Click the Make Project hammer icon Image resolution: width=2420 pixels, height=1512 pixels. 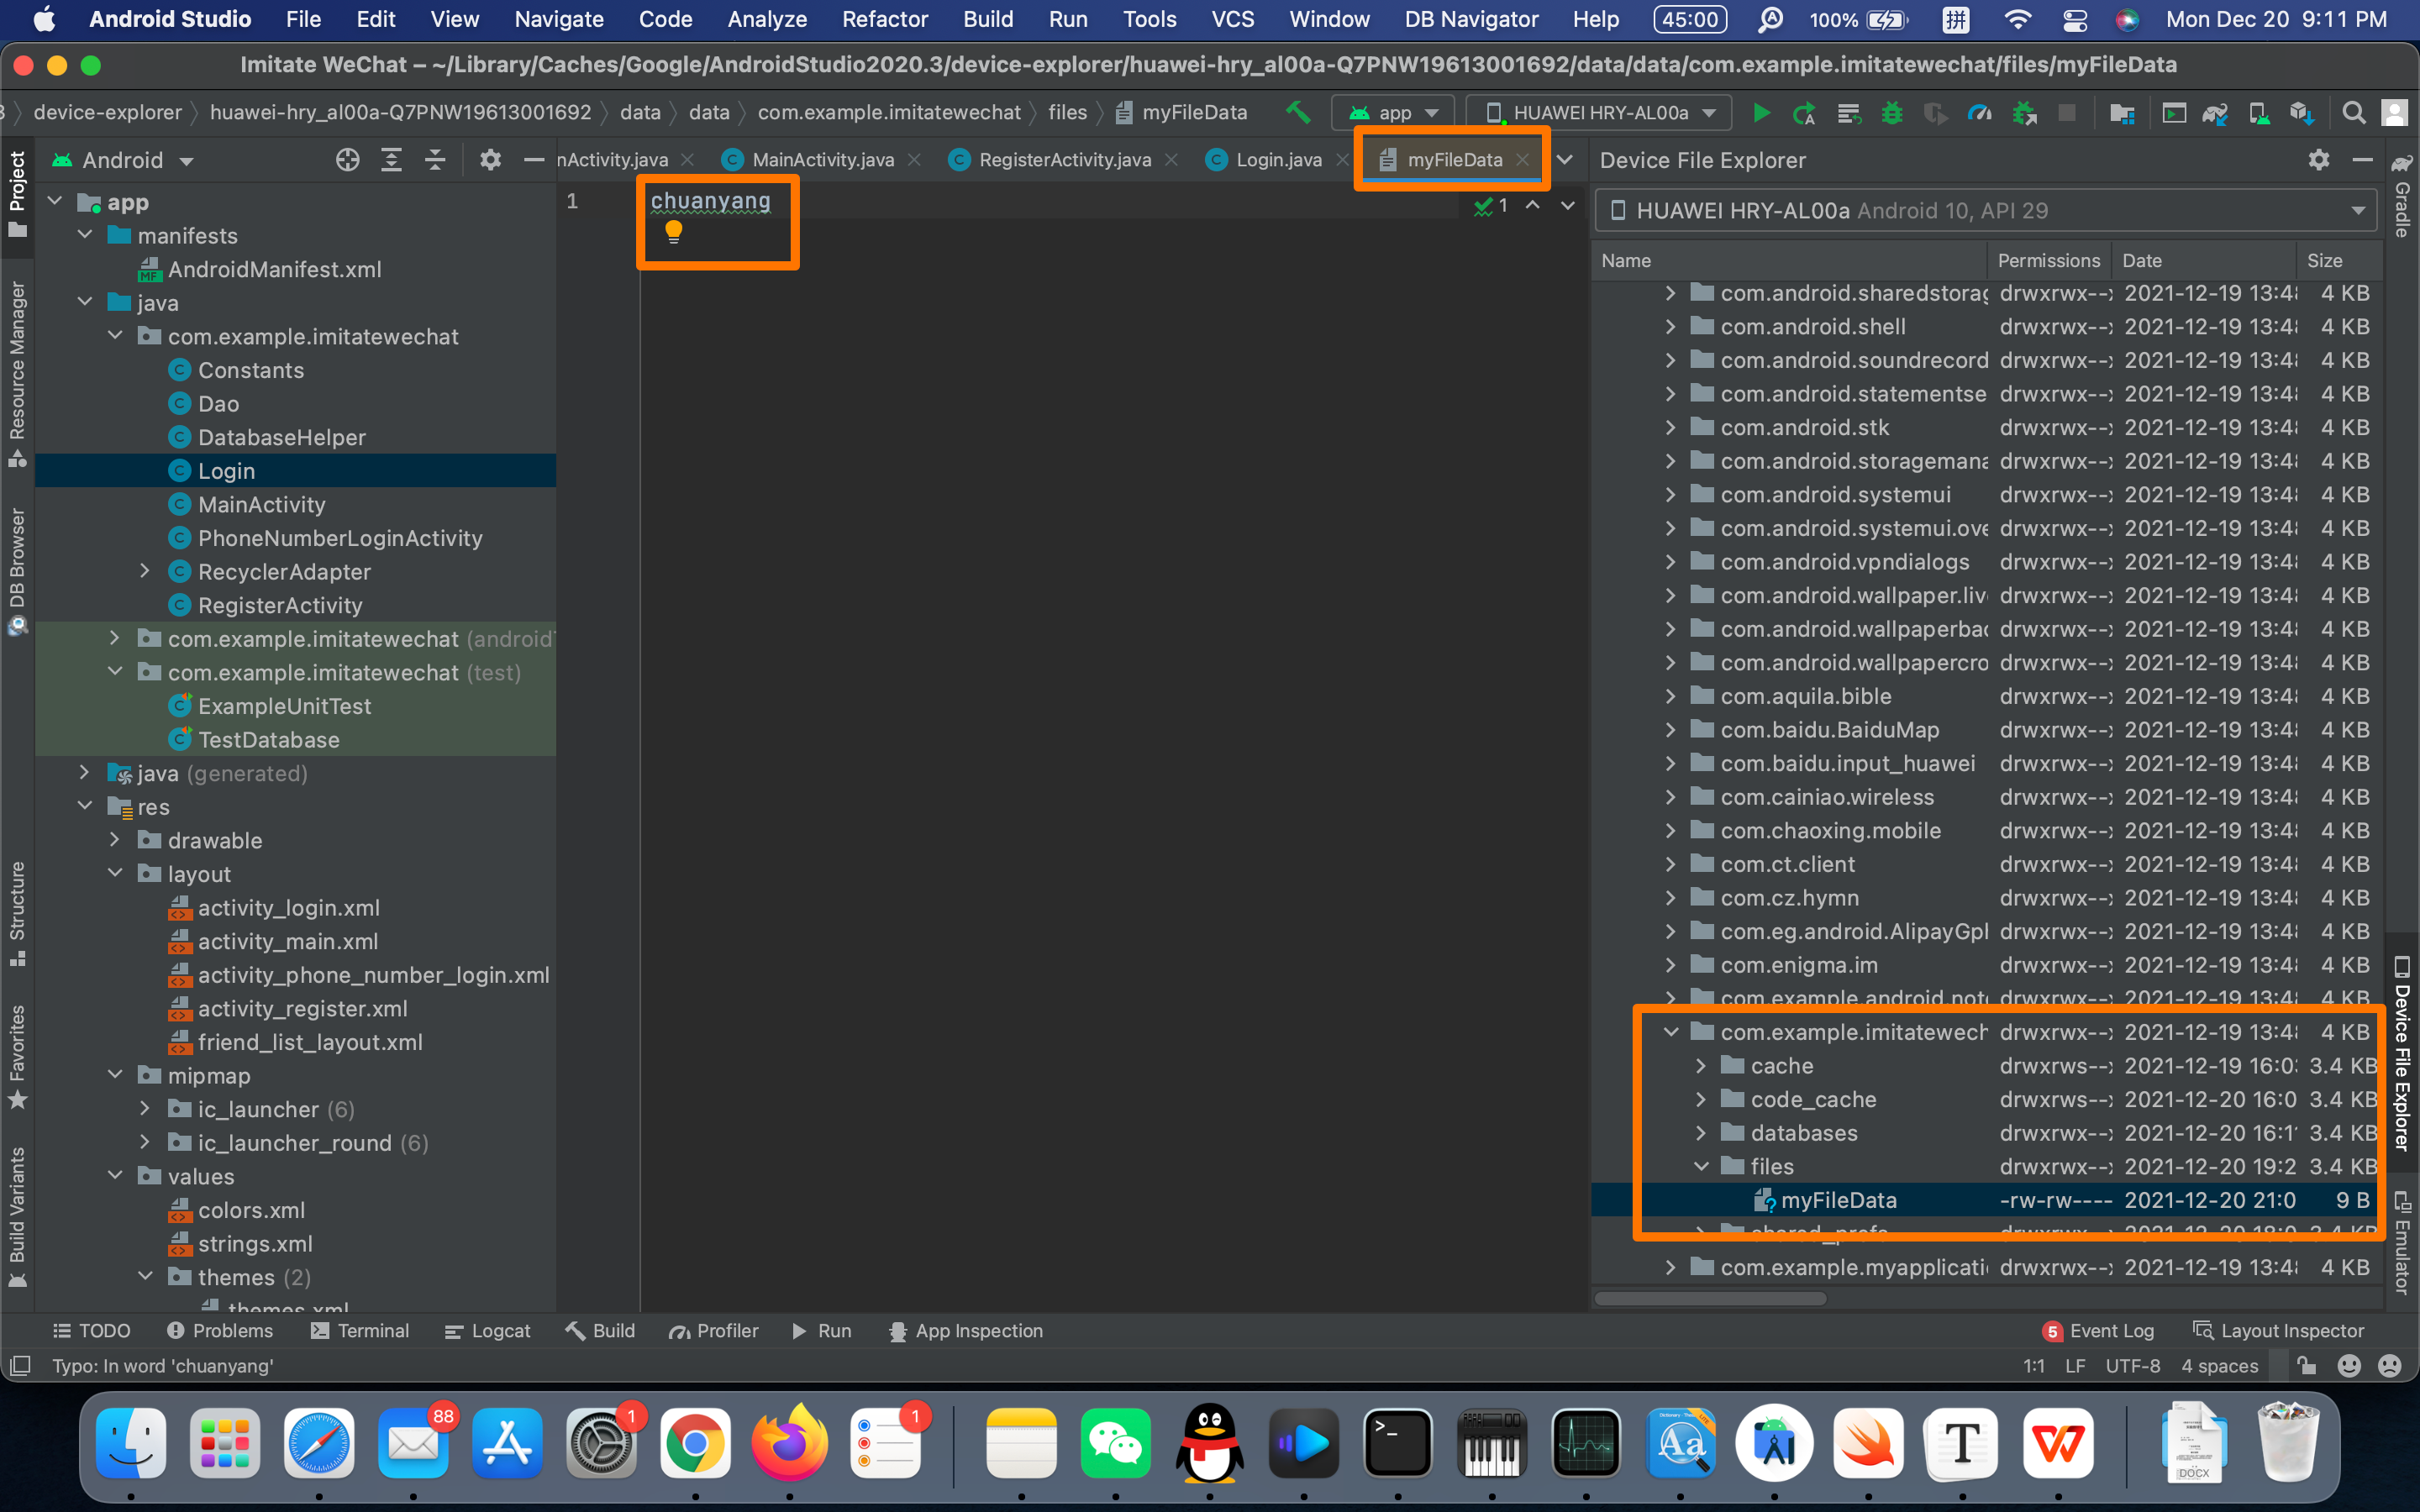click(1298, 112)
